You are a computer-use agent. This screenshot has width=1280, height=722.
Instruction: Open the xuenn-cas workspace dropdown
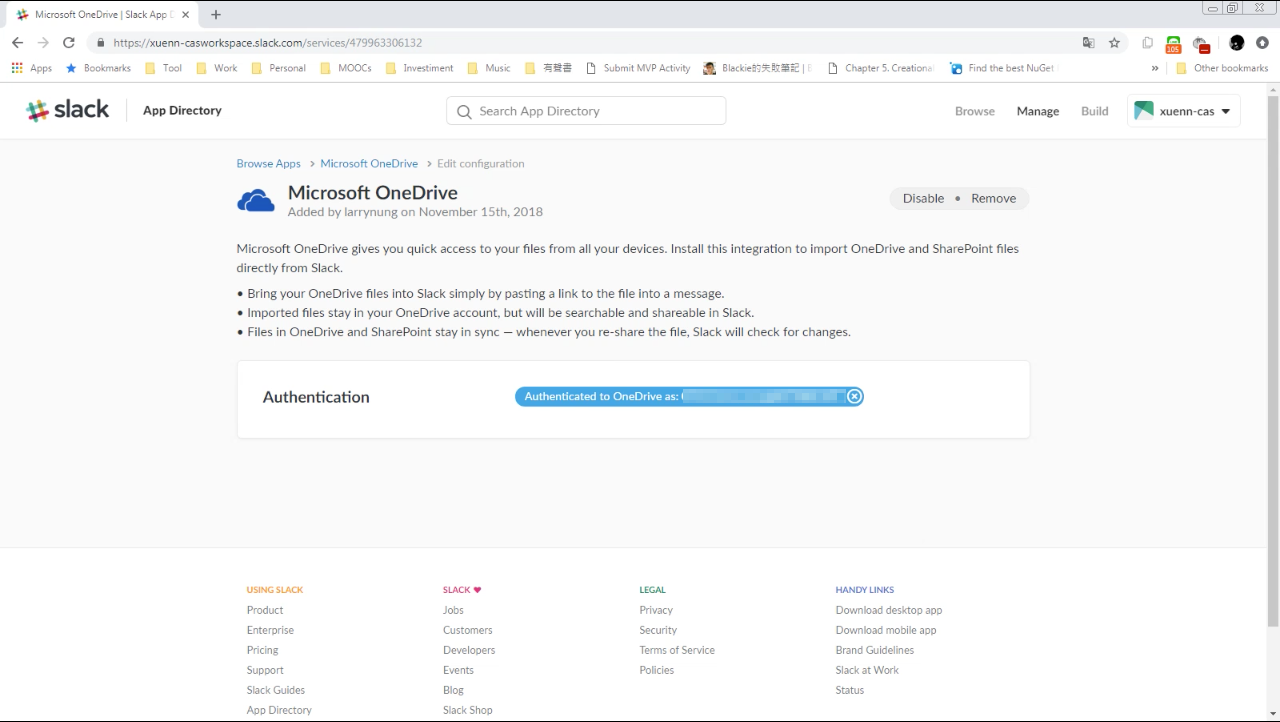[x=1184, y=111]
